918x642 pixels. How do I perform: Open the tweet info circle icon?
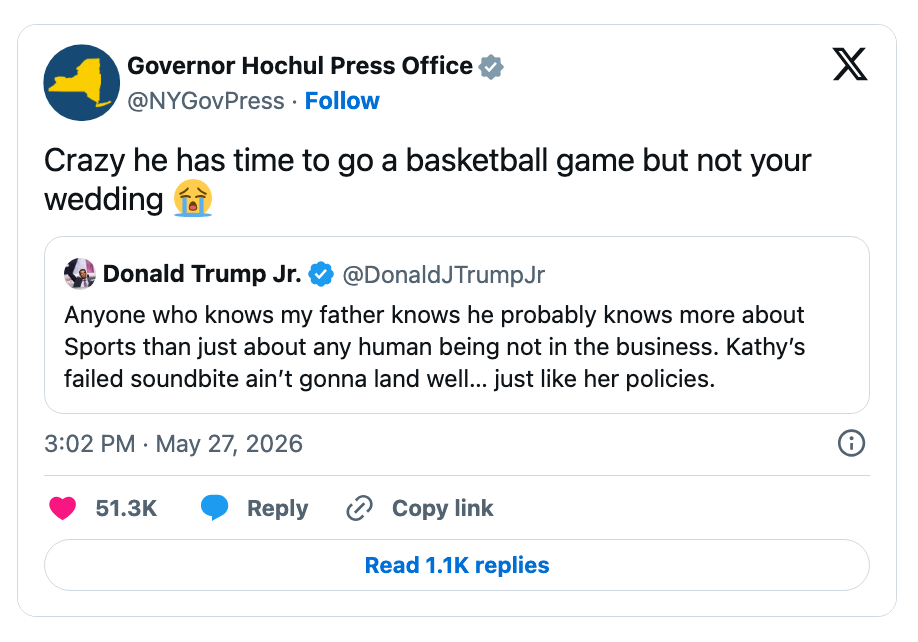pyautogui.click(x=851, y=443)
